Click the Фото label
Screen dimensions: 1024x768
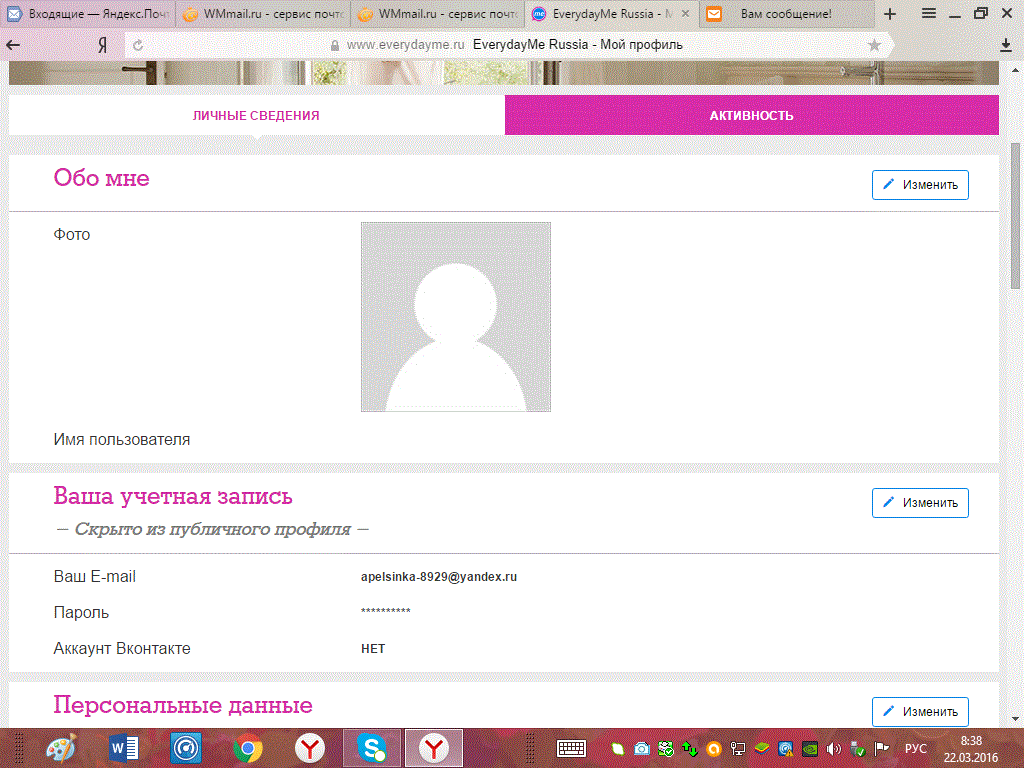(72, 234)
